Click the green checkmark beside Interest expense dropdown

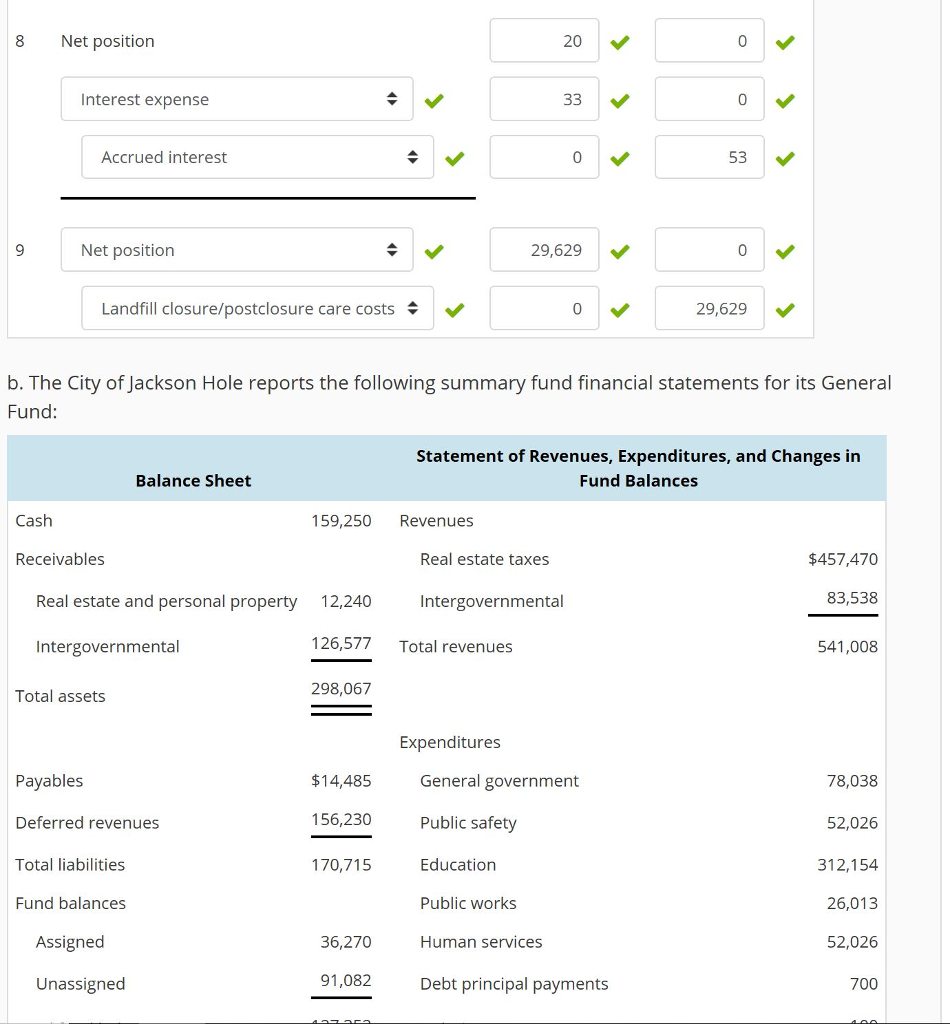[434, 99]
